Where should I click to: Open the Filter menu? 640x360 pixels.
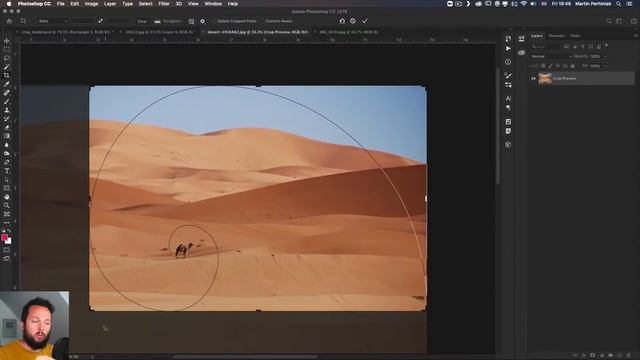(164, 4)
